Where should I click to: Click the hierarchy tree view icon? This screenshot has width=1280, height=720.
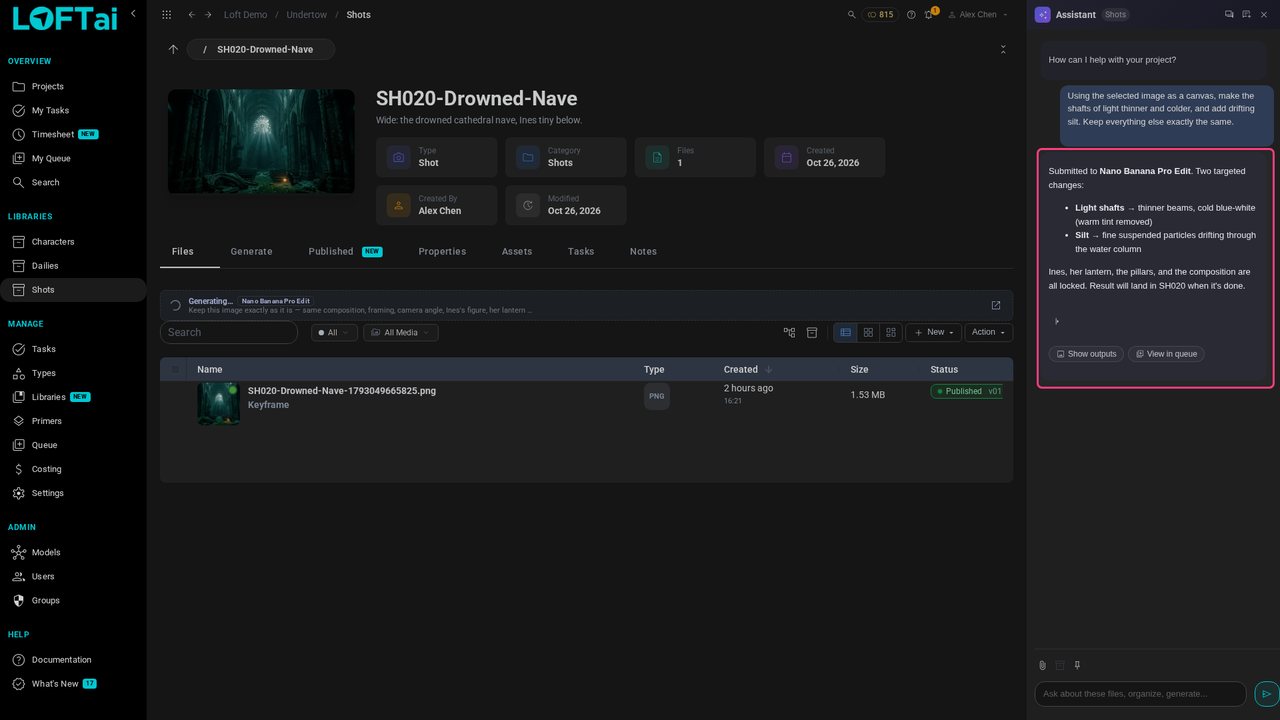pos(789,332)
